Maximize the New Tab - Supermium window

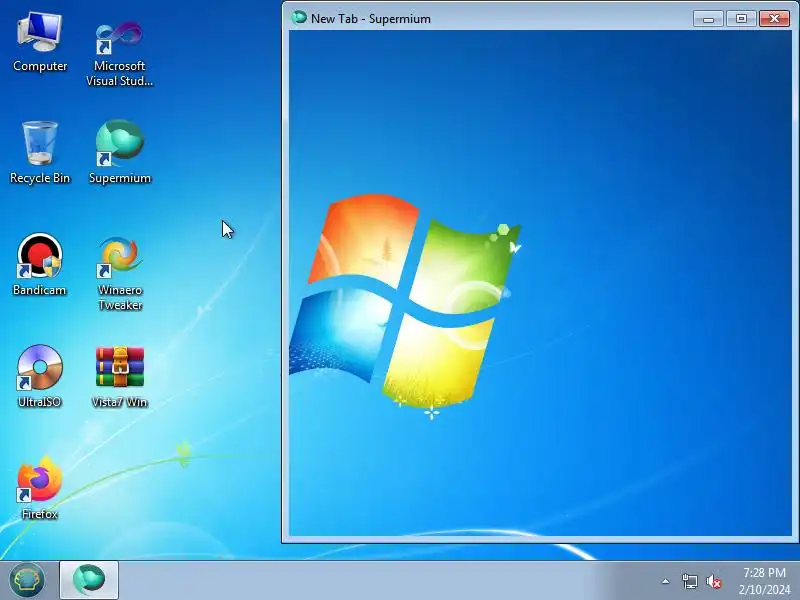point(741,19)
